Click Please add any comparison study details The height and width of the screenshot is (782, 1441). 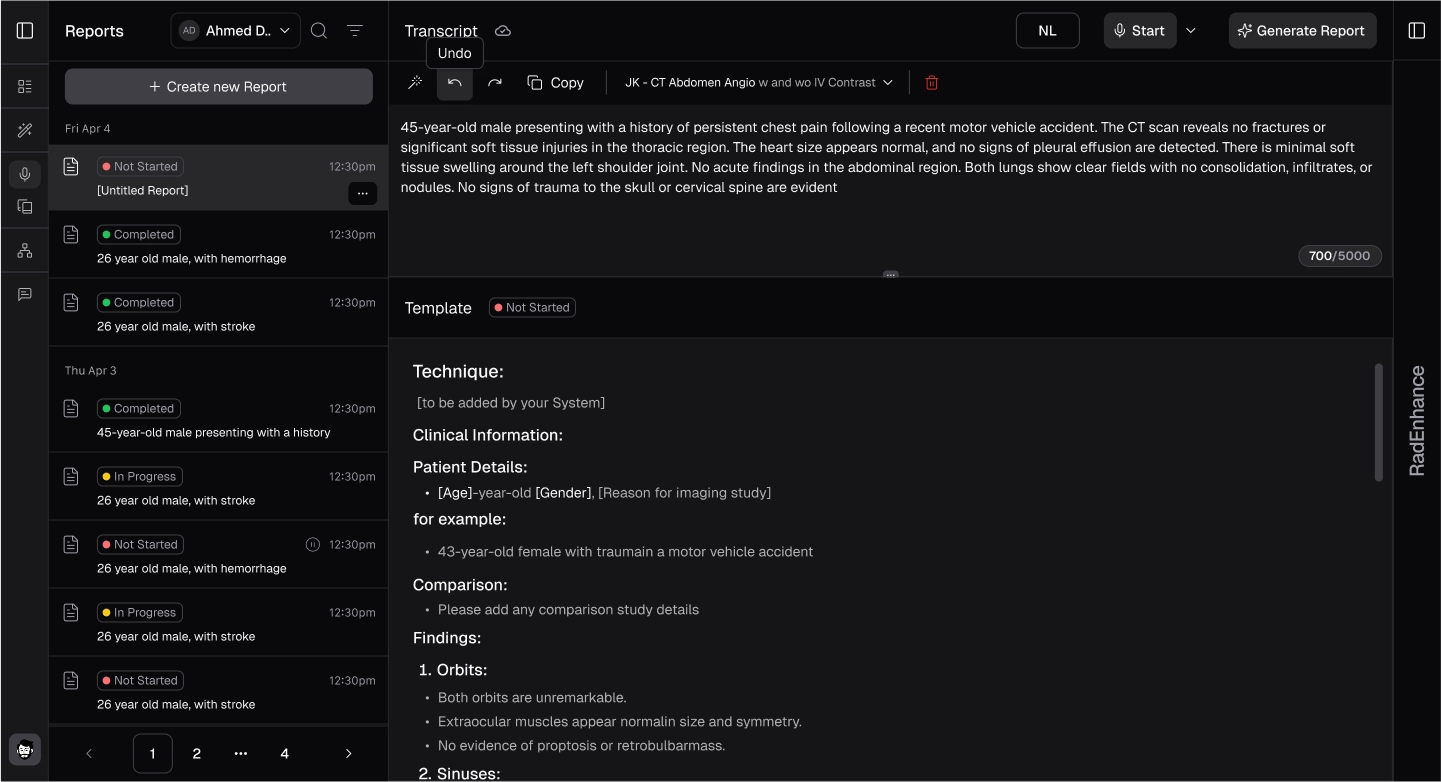pyautogui.click(x=568, y=610)
